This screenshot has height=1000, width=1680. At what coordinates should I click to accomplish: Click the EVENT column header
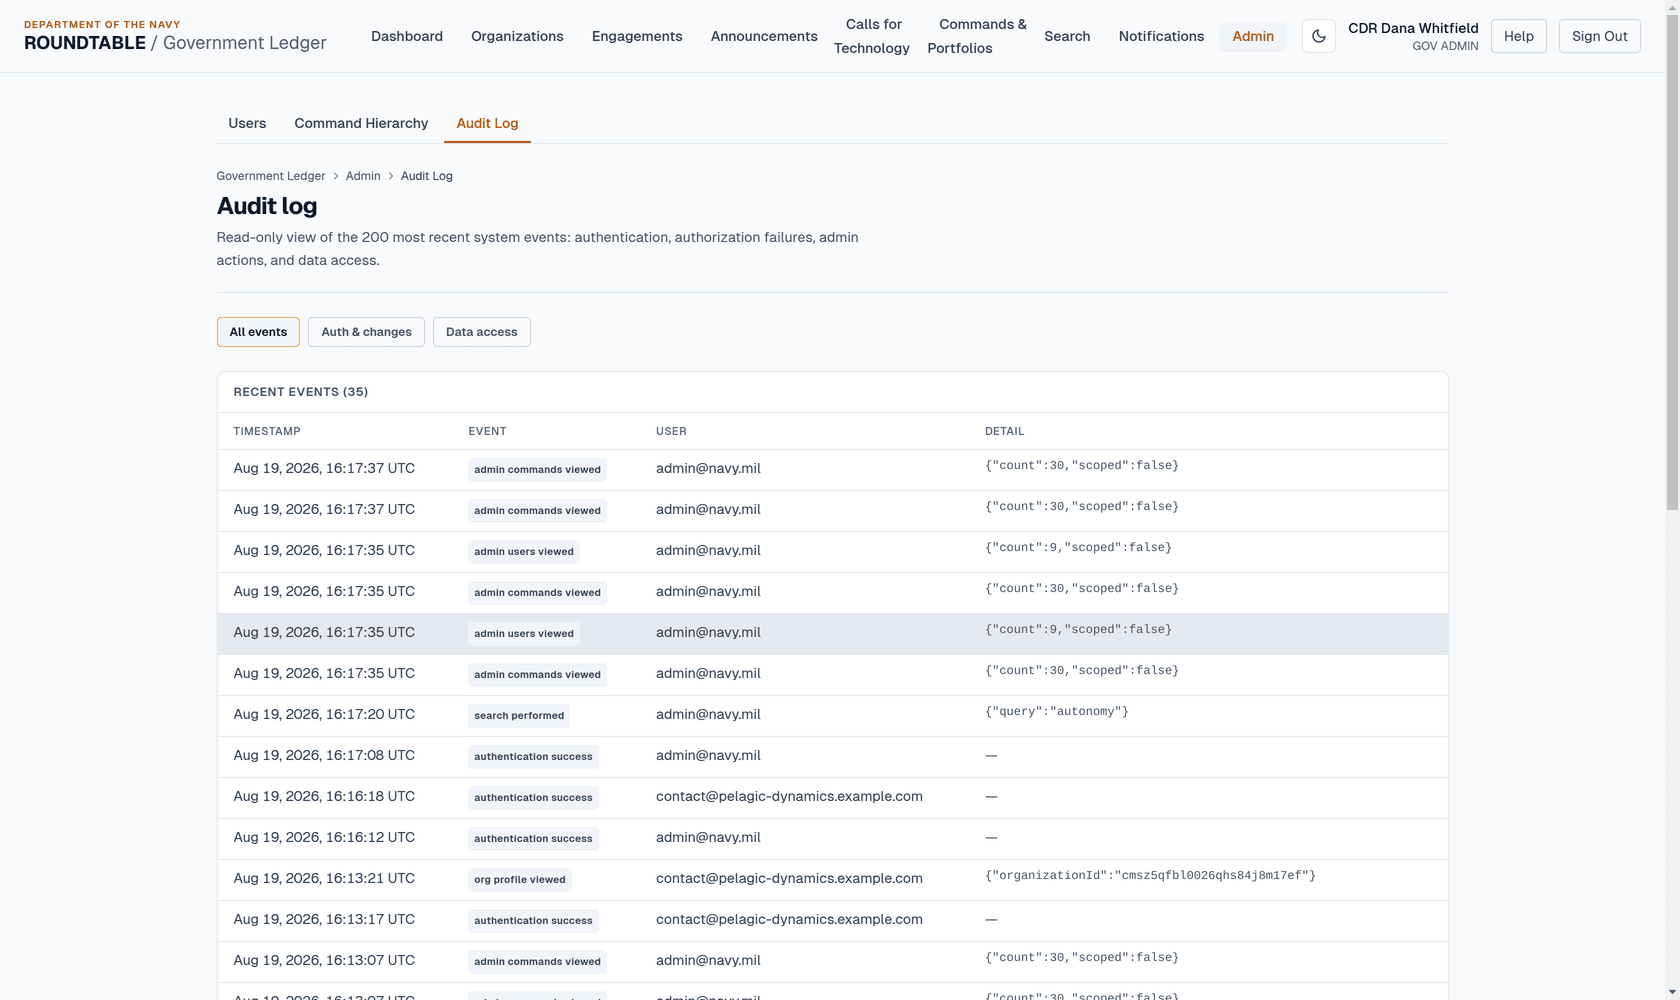[x=487, y=431]
